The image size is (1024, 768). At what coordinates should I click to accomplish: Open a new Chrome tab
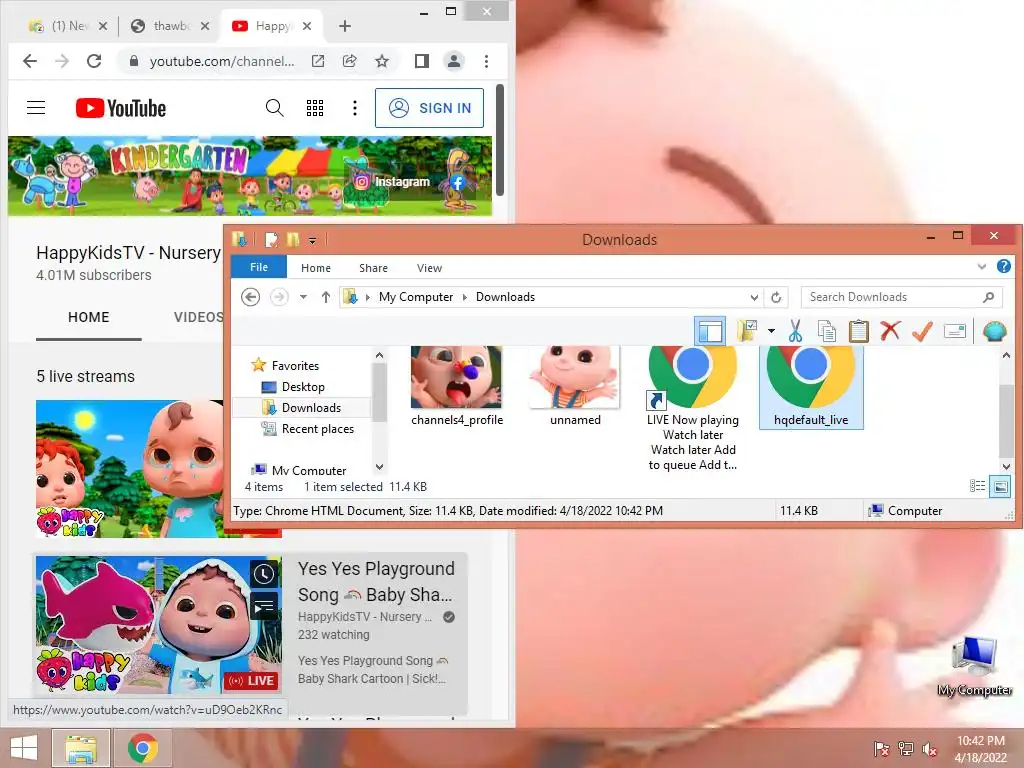(x=345, y=26)
